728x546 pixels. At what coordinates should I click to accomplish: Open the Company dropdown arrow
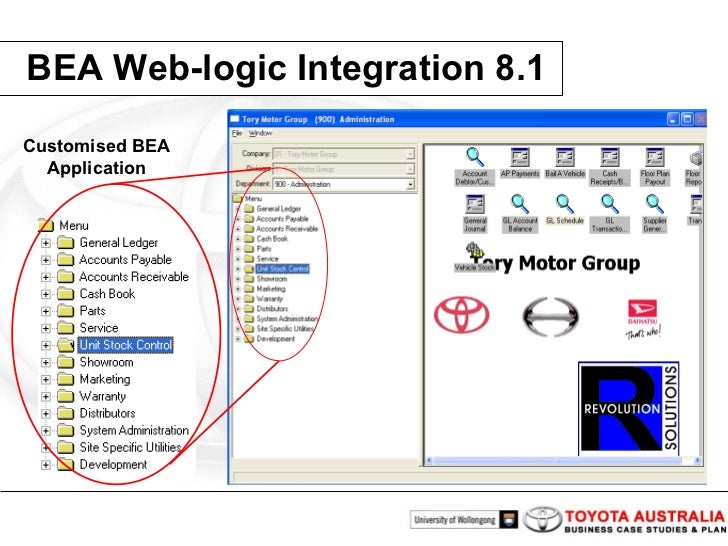tap(410, 154)
